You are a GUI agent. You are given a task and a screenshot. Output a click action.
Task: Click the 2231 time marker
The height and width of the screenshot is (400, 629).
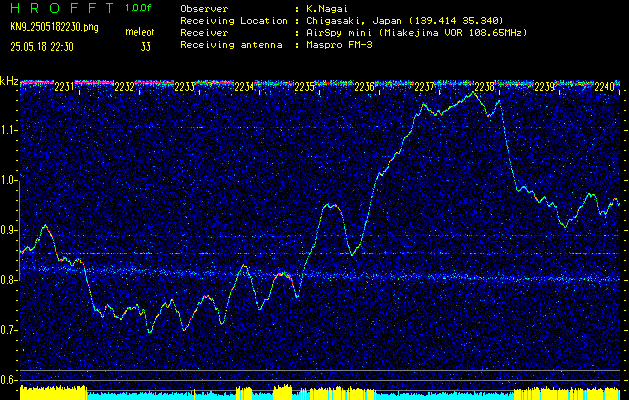click(64, 87)
